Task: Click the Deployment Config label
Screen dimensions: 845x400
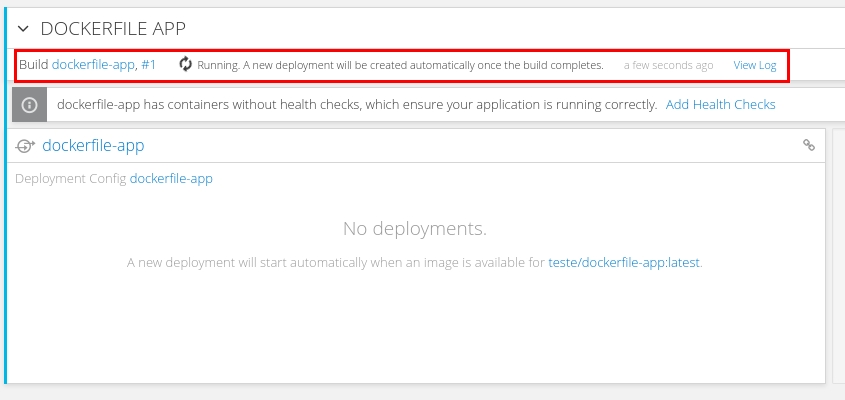Action: click(70, 179)
